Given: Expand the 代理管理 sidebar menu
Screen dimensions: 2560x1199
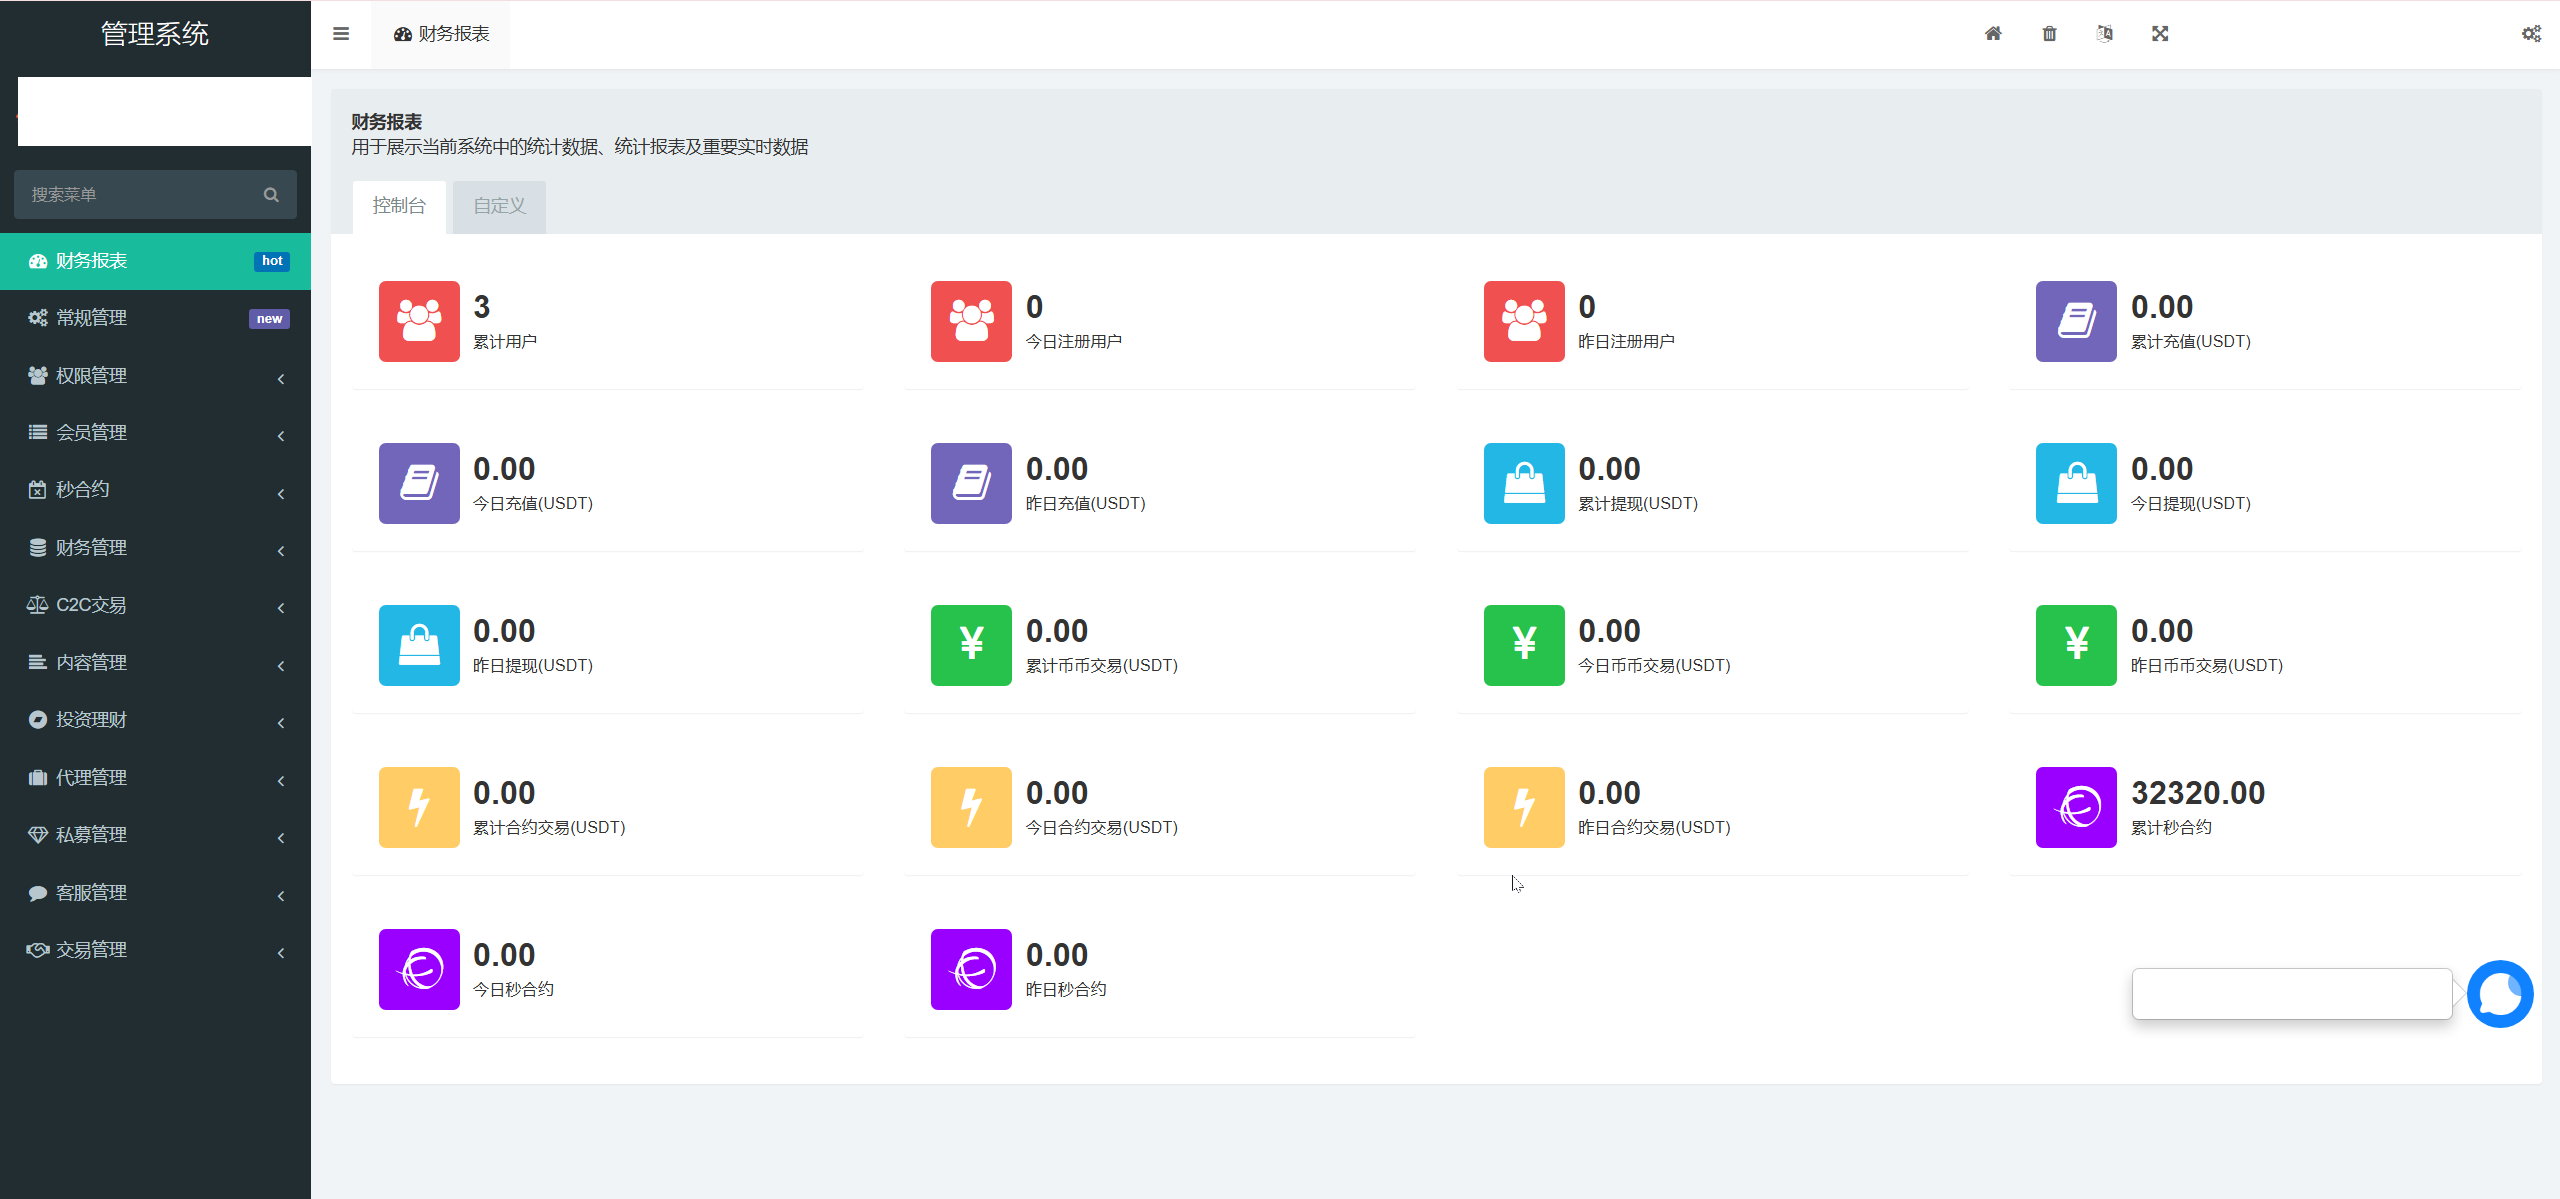Looking at the screenshot, I should pyautogui.click(x=155, y=778).
